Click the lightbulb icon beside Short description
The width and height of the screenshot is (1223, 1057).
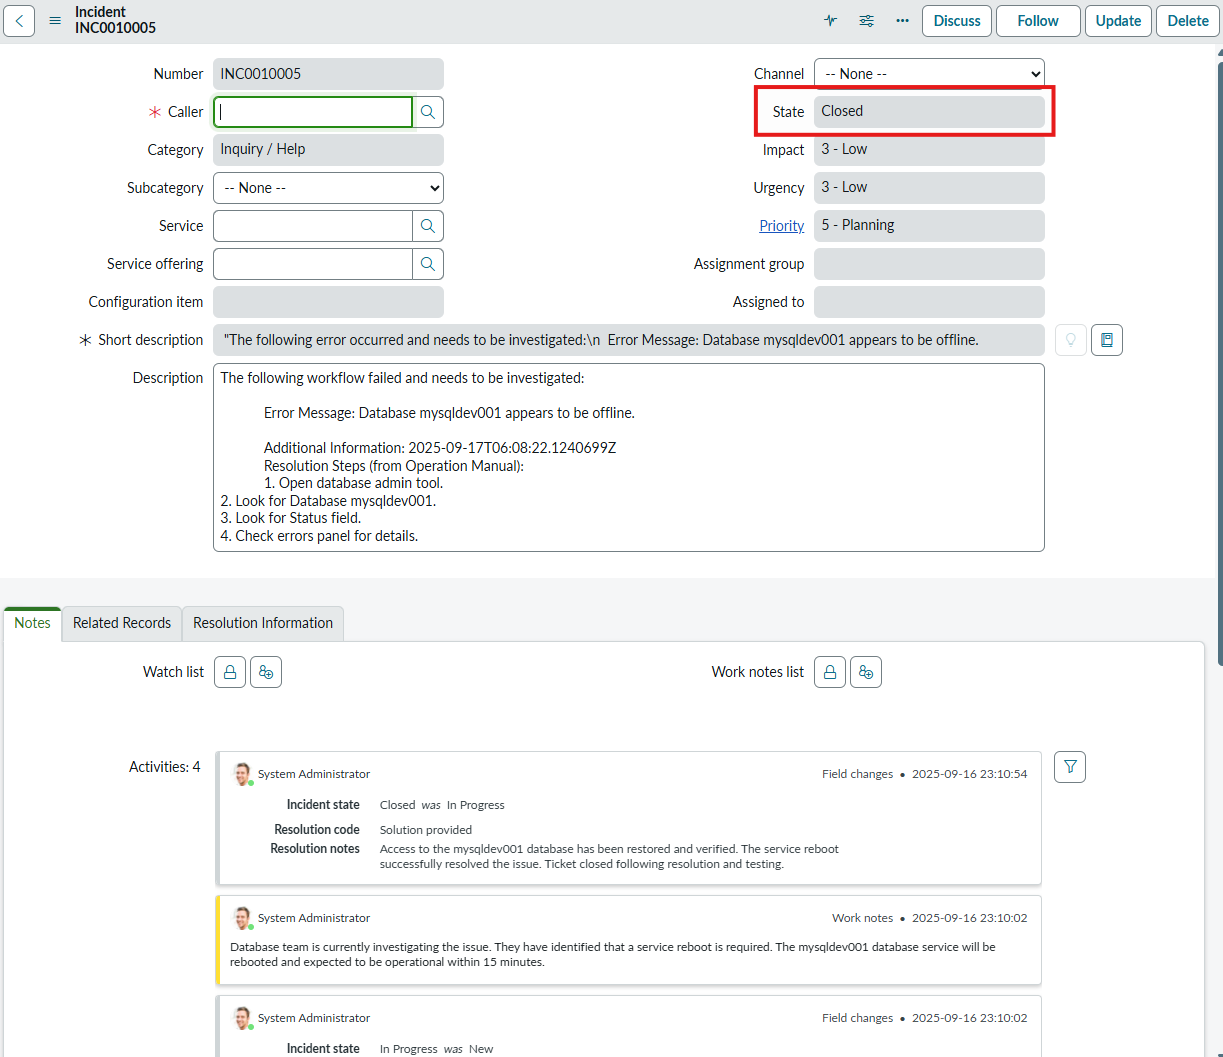[1070, 339]
